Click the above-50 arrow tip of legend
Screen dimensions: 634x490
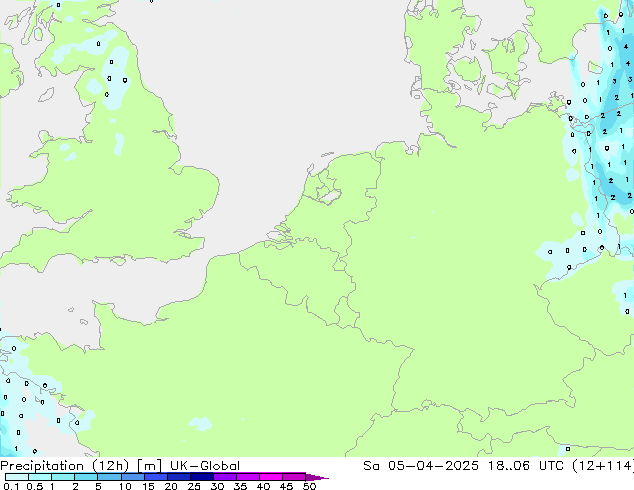[x=317, y=477]
